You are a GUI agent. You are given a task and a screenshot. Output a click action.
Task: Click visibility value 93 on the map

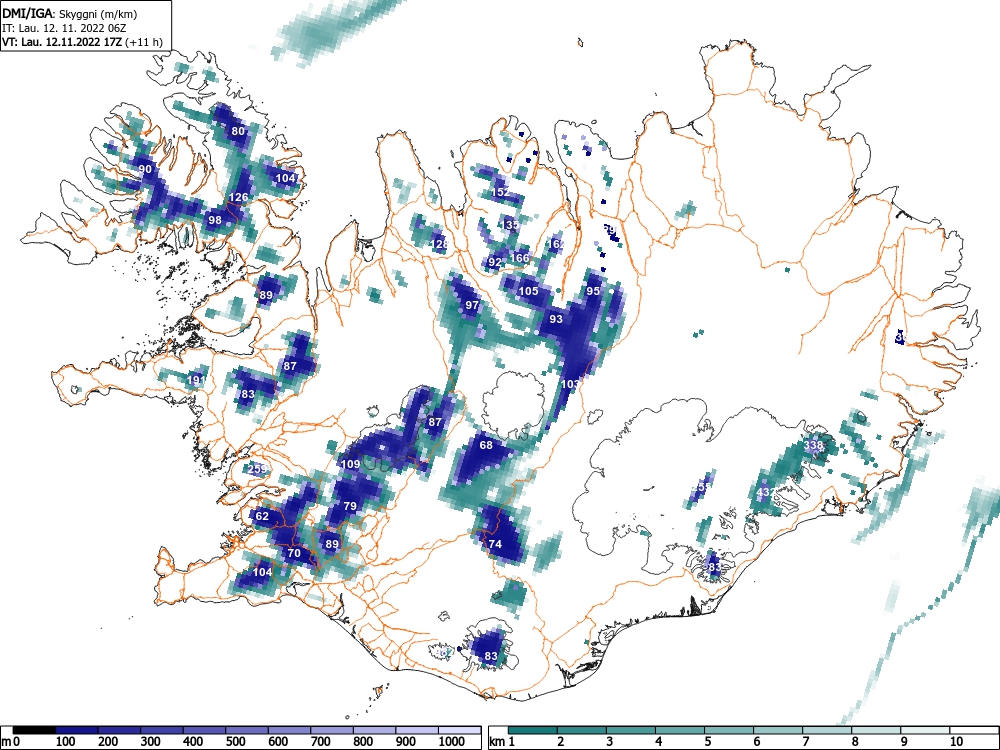pyautogui.click(x=556, y=319)
